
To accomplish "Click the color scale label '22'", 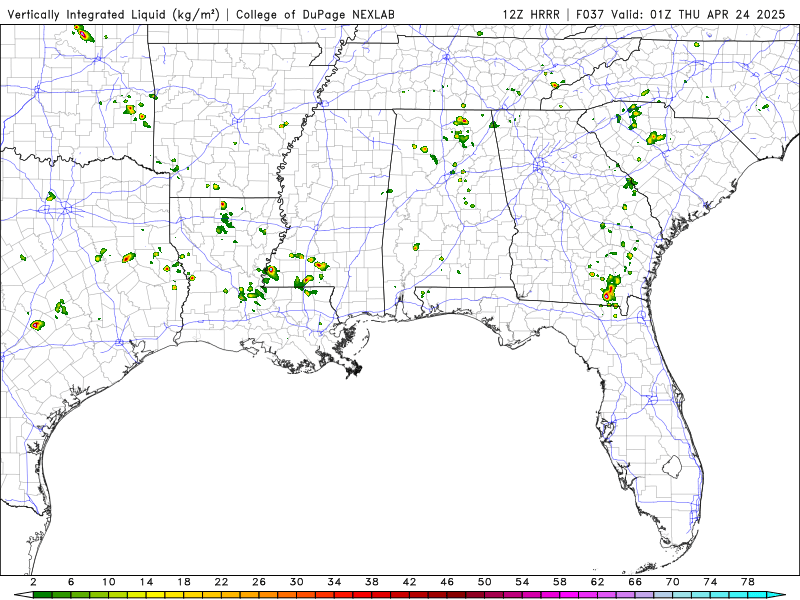I will click(221, 582).
